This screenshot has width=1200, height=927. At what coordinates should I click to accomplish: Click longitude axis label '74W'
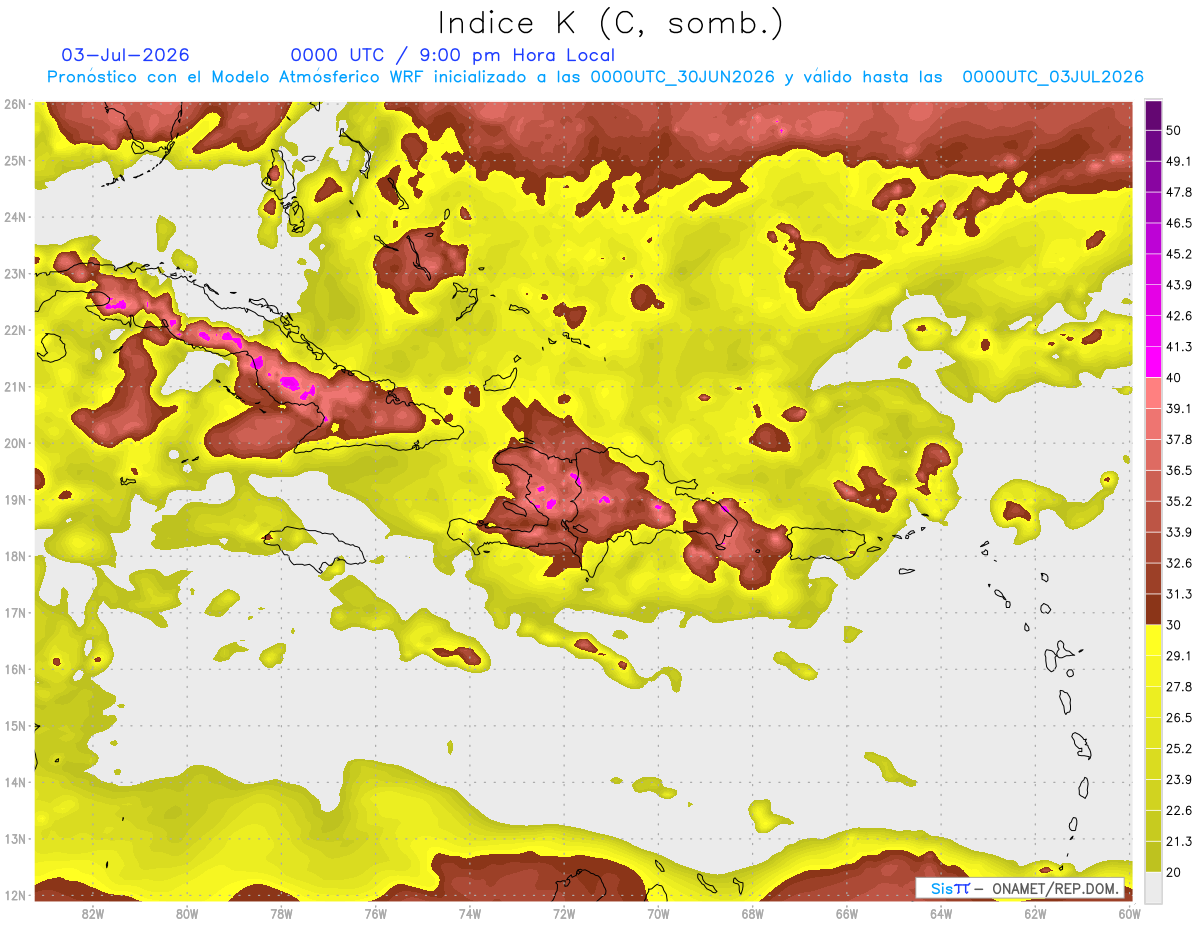click(x=470, y=914)
